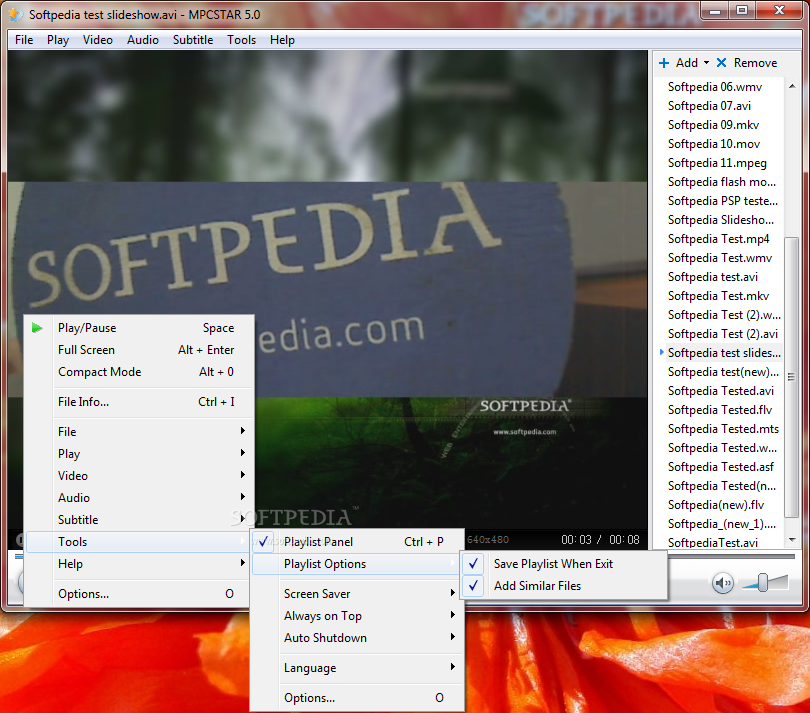Select Softpedia Tested.asf in playlist

[x=720, y=467]
